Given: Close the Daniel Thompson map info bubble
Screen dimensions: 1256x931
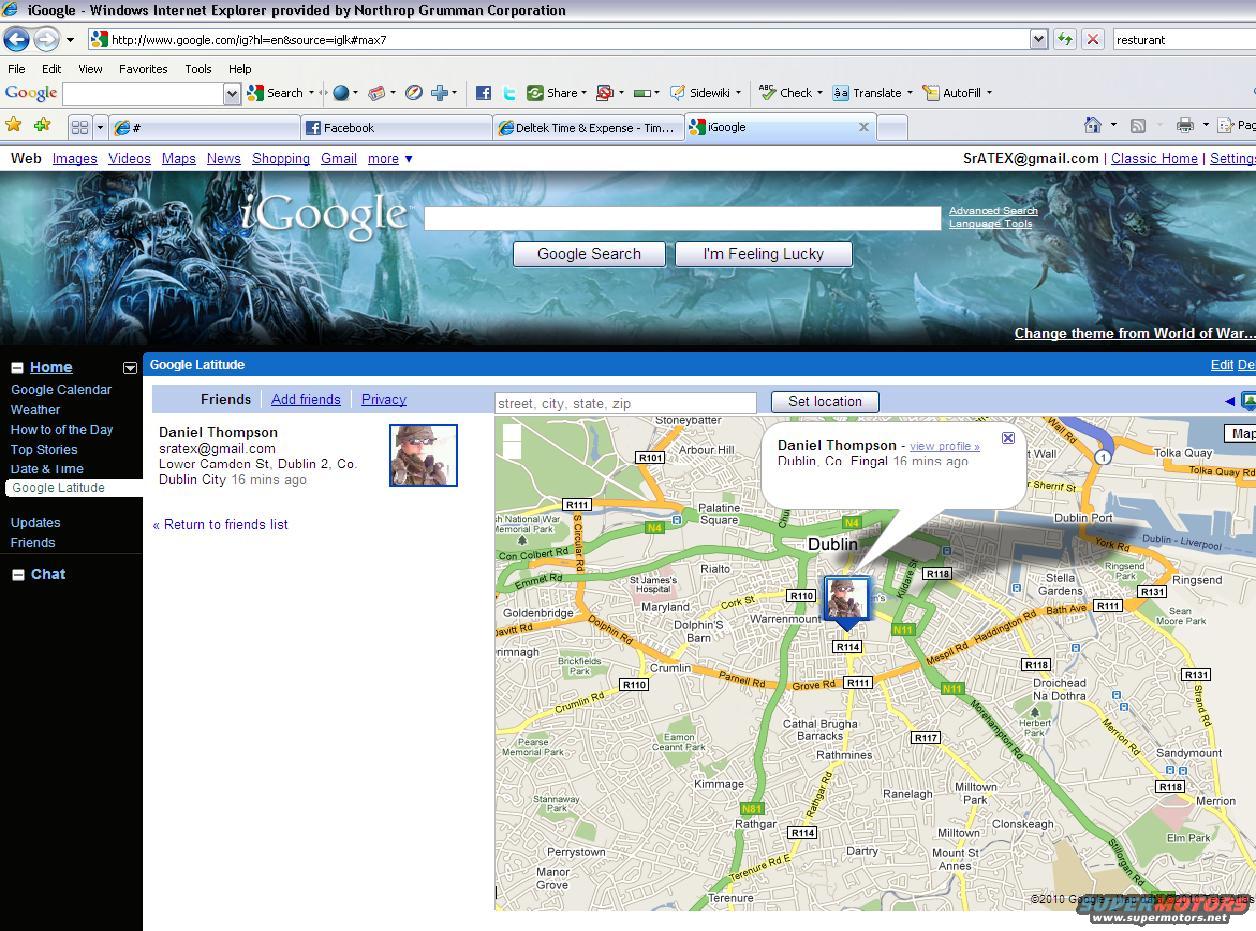Looking at the screenshot, I should pyautogui.click(x=1008, y=438).
